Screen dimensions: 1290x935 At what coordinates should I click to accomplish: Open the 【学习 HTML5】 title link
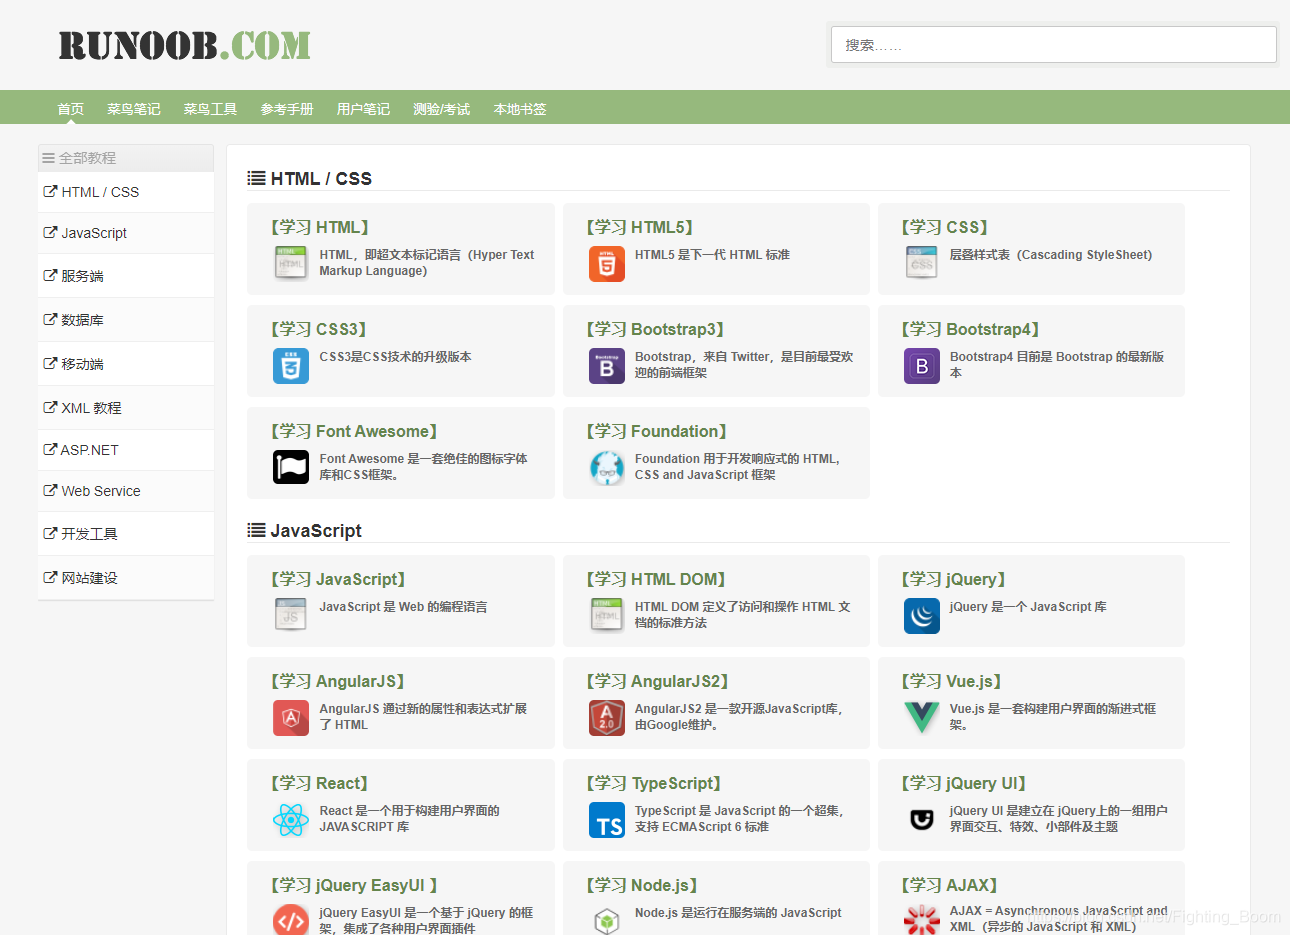pyautogui.click(x=640, y=227)
